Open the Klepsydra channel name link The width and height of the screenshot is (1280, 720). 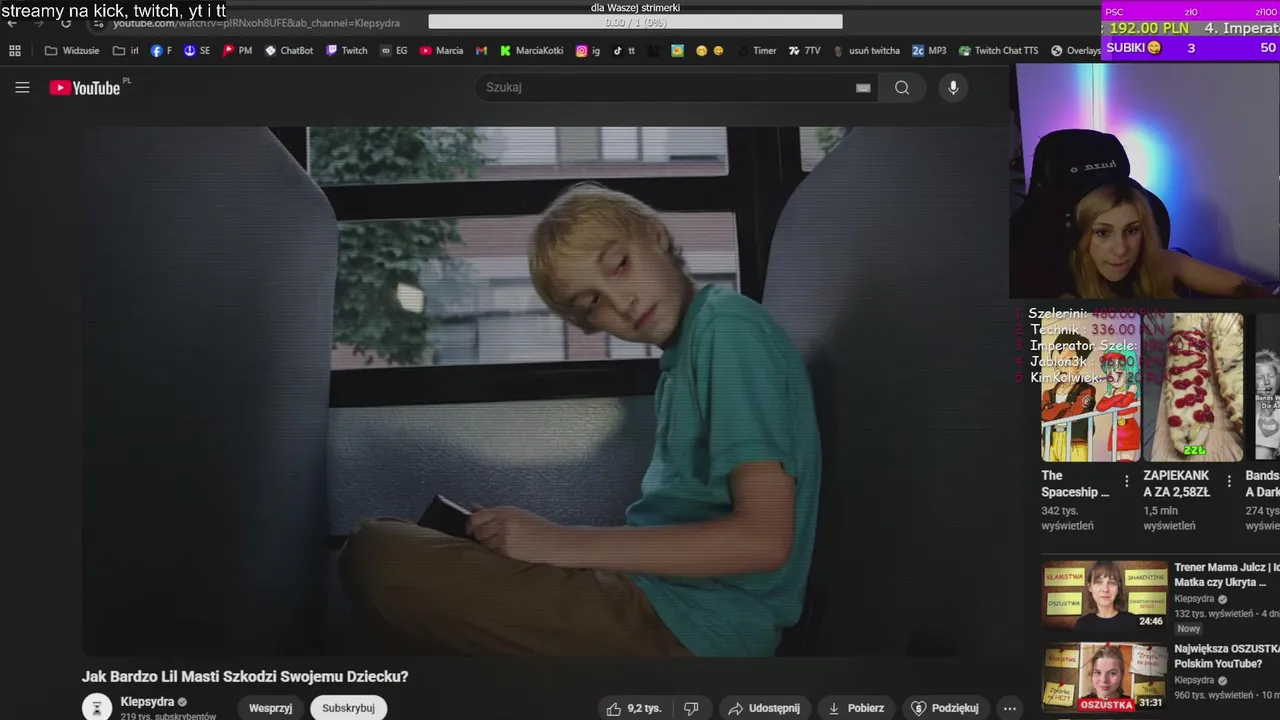pos(147,702)
